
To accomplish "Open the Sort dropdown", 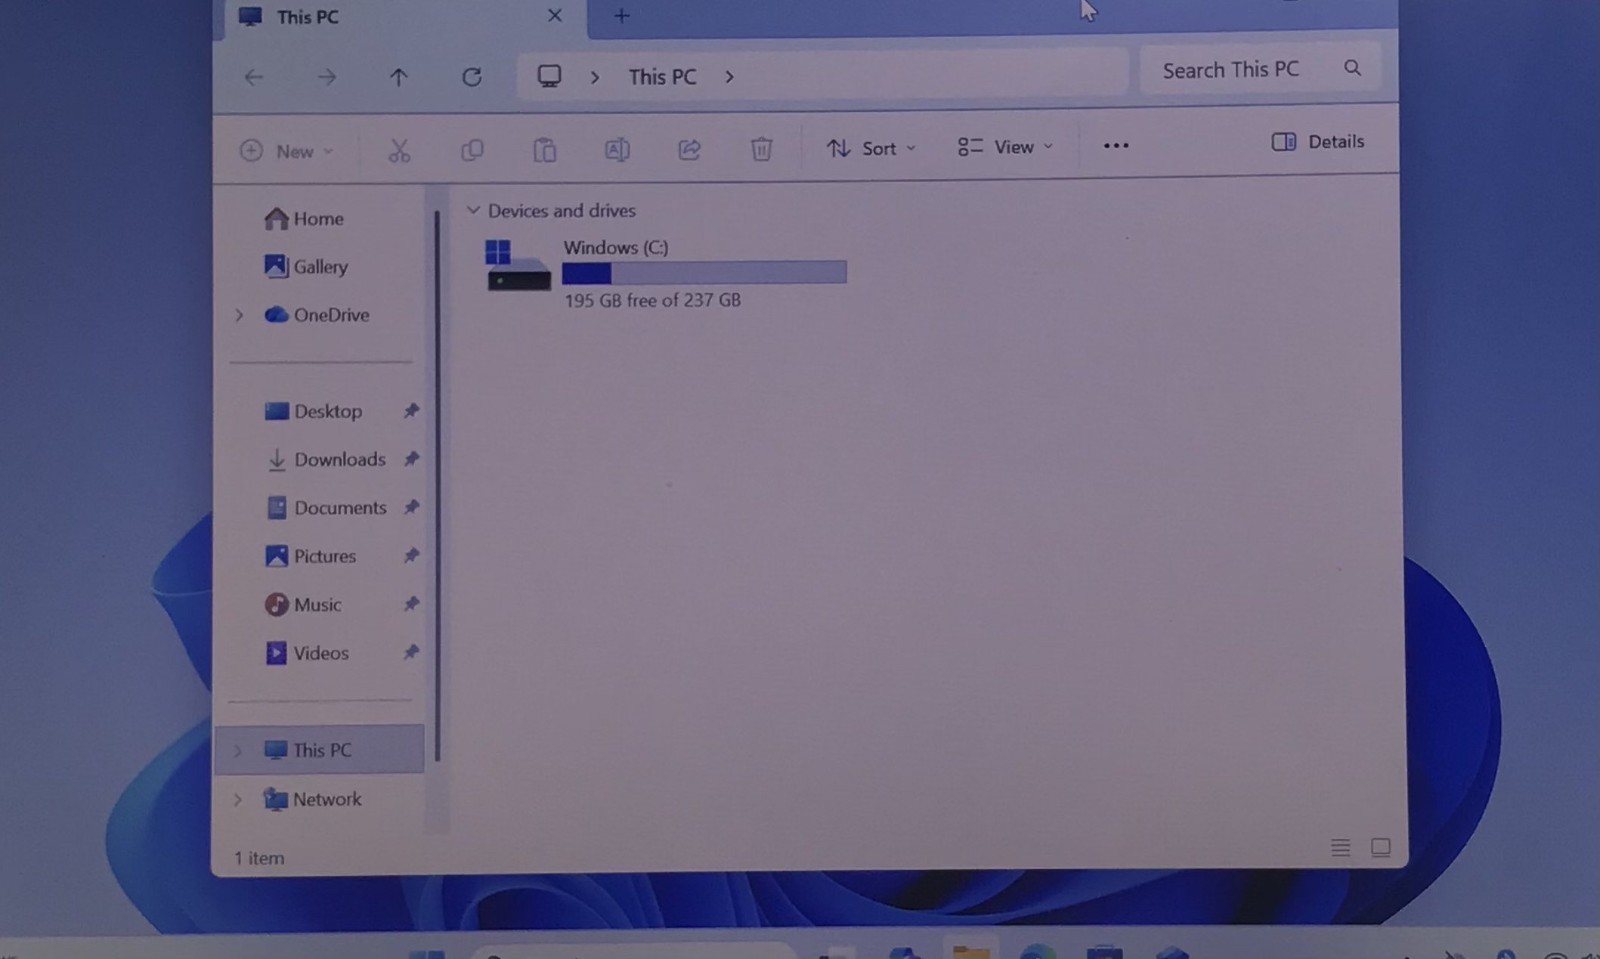I will pos(871,148).
